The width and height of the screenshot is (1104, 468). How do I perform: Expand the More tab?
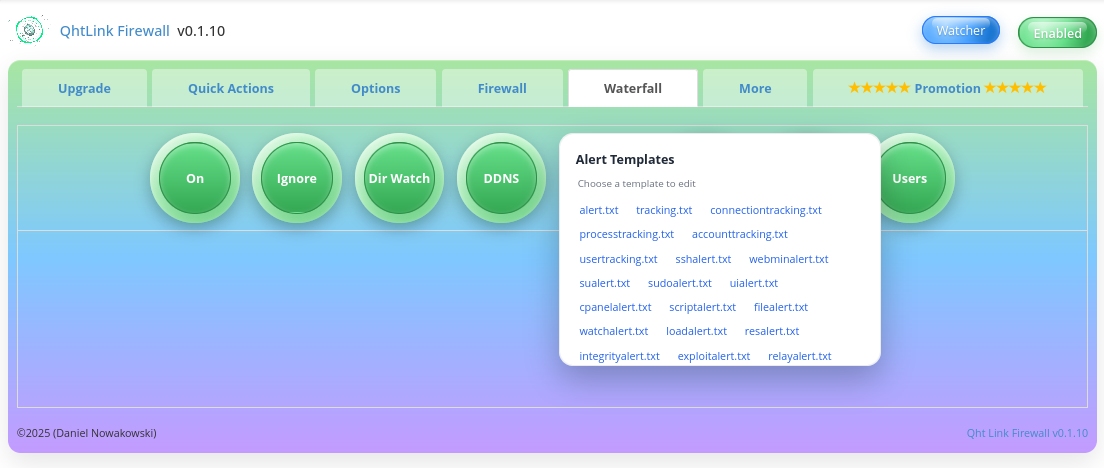point(755,88)
